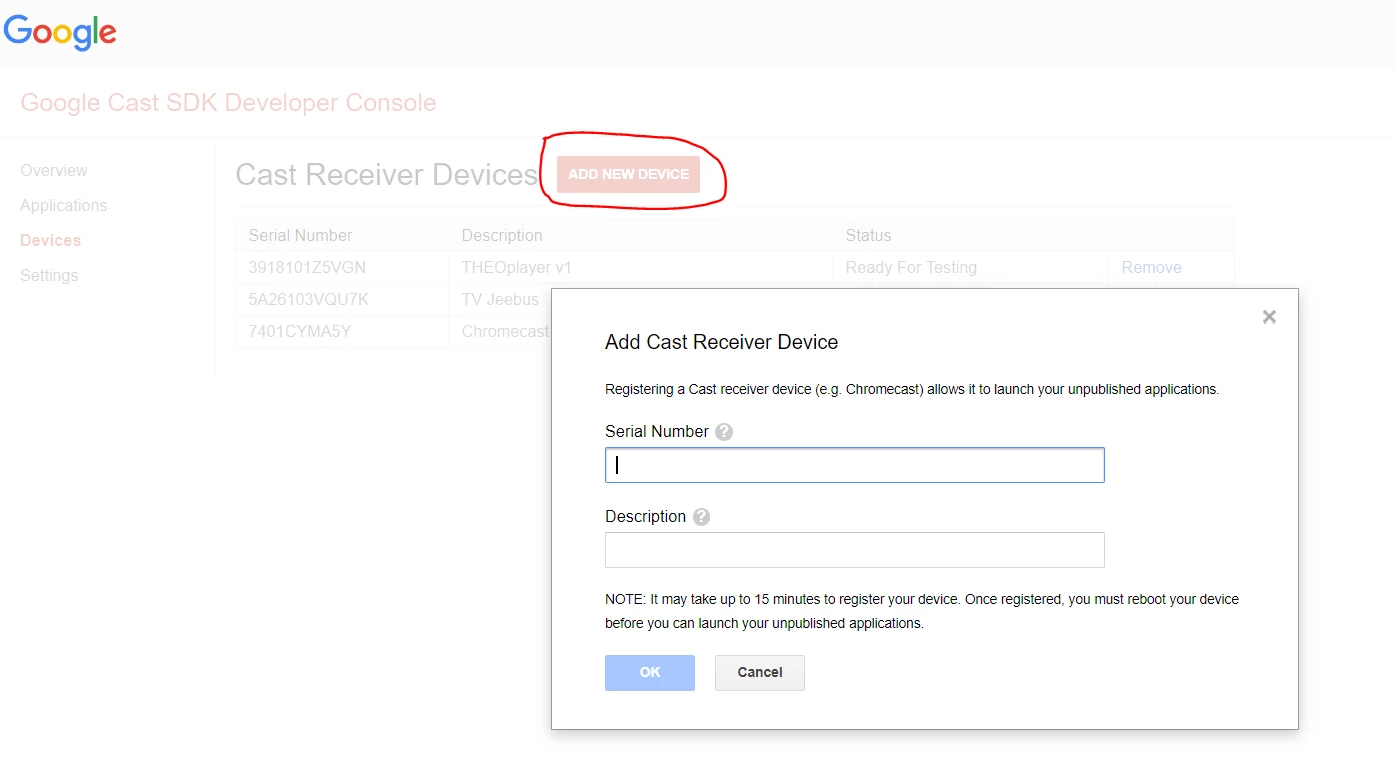Click the Cancel button

pyautogui.click(x=759, y=672)
